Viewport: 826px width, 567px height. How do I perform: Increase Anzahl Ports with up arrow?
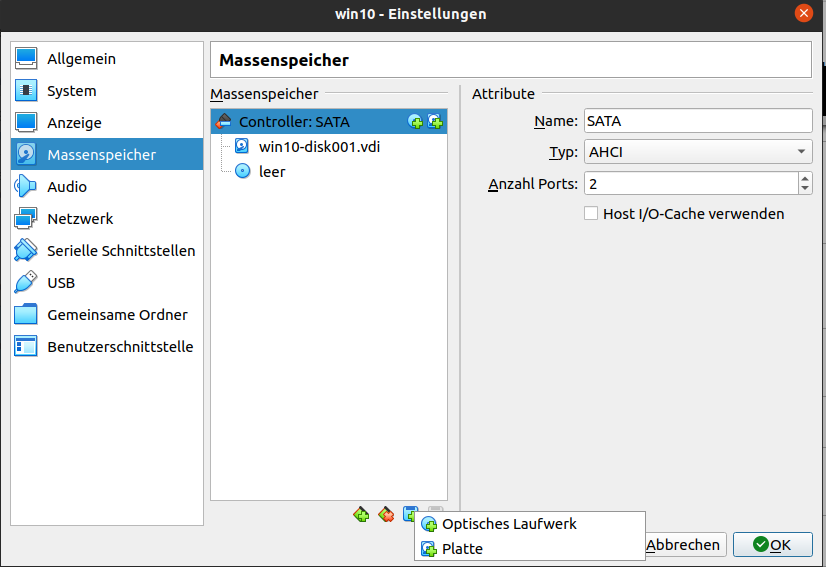[x=805, y=179]
